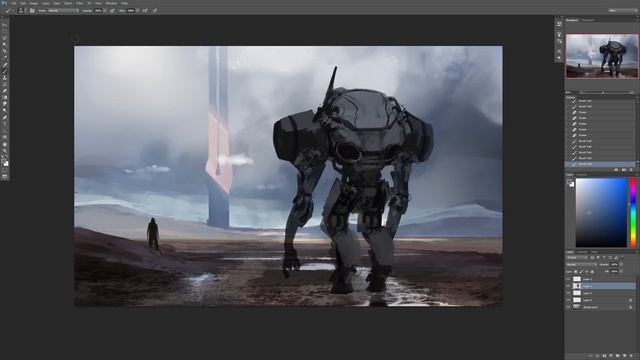Switch to the Histogram tab
Screen dimensions: 640x360
(x=588, y=20)
